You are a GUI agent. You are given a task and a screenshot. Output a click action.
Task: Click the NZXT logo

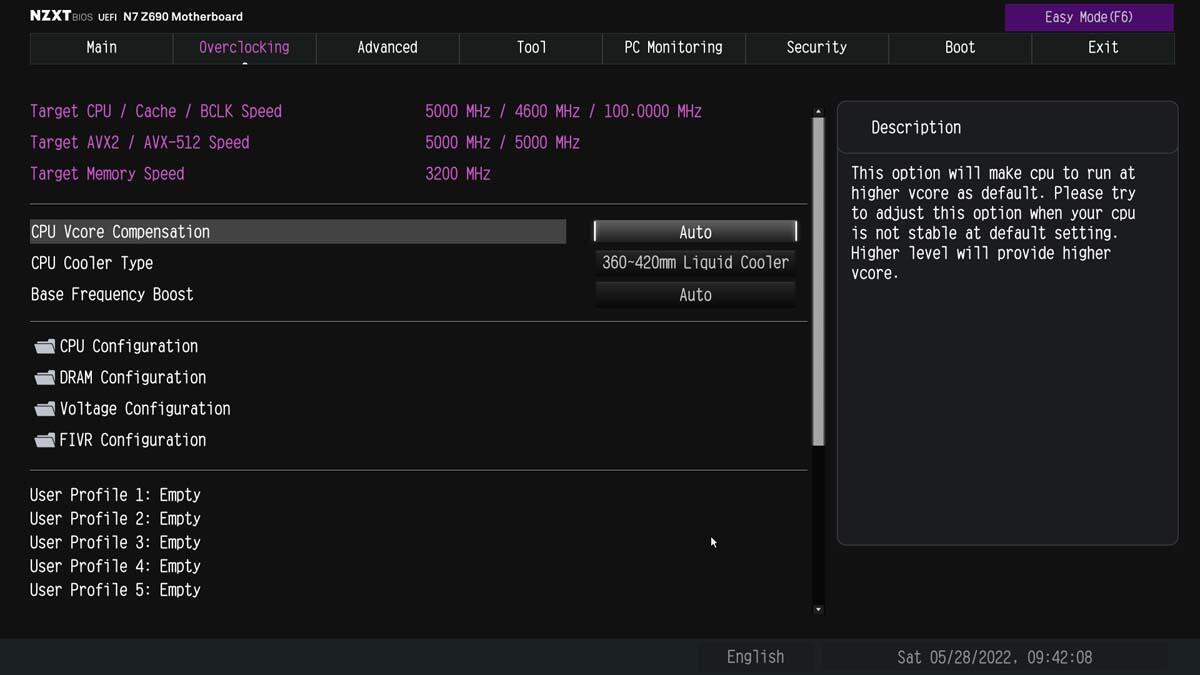click(48, 16)
